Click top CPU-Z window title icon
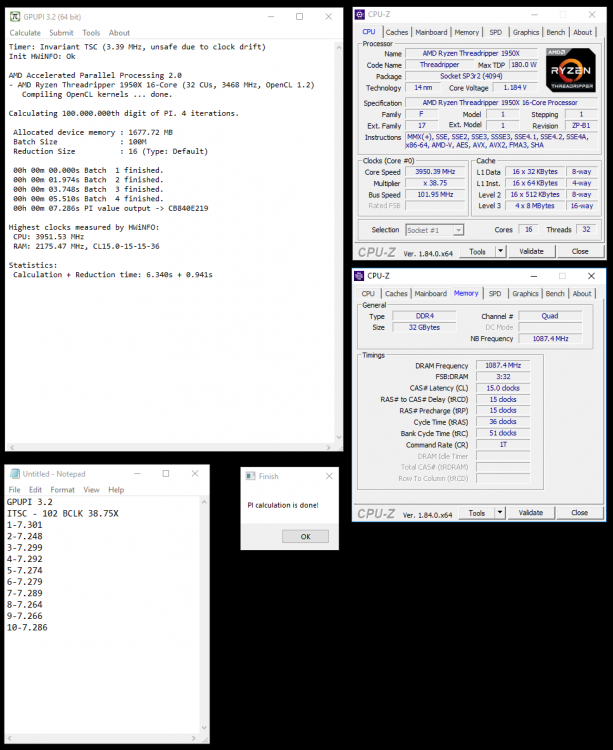Image resolution: width=613 pixels, height=750 pixels. (360, 14)
